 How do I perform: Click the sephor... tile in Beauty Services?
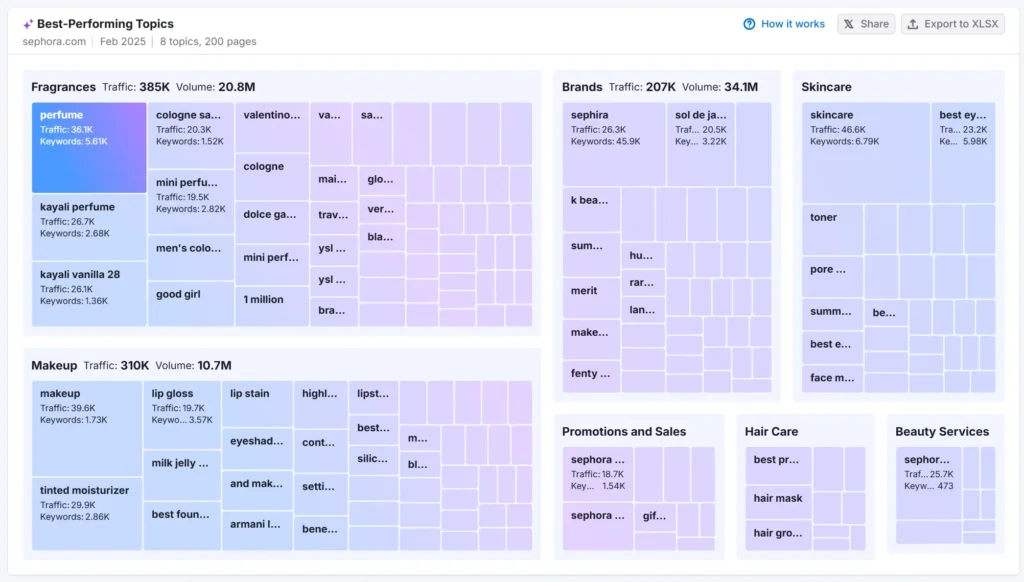pos(929,483)
